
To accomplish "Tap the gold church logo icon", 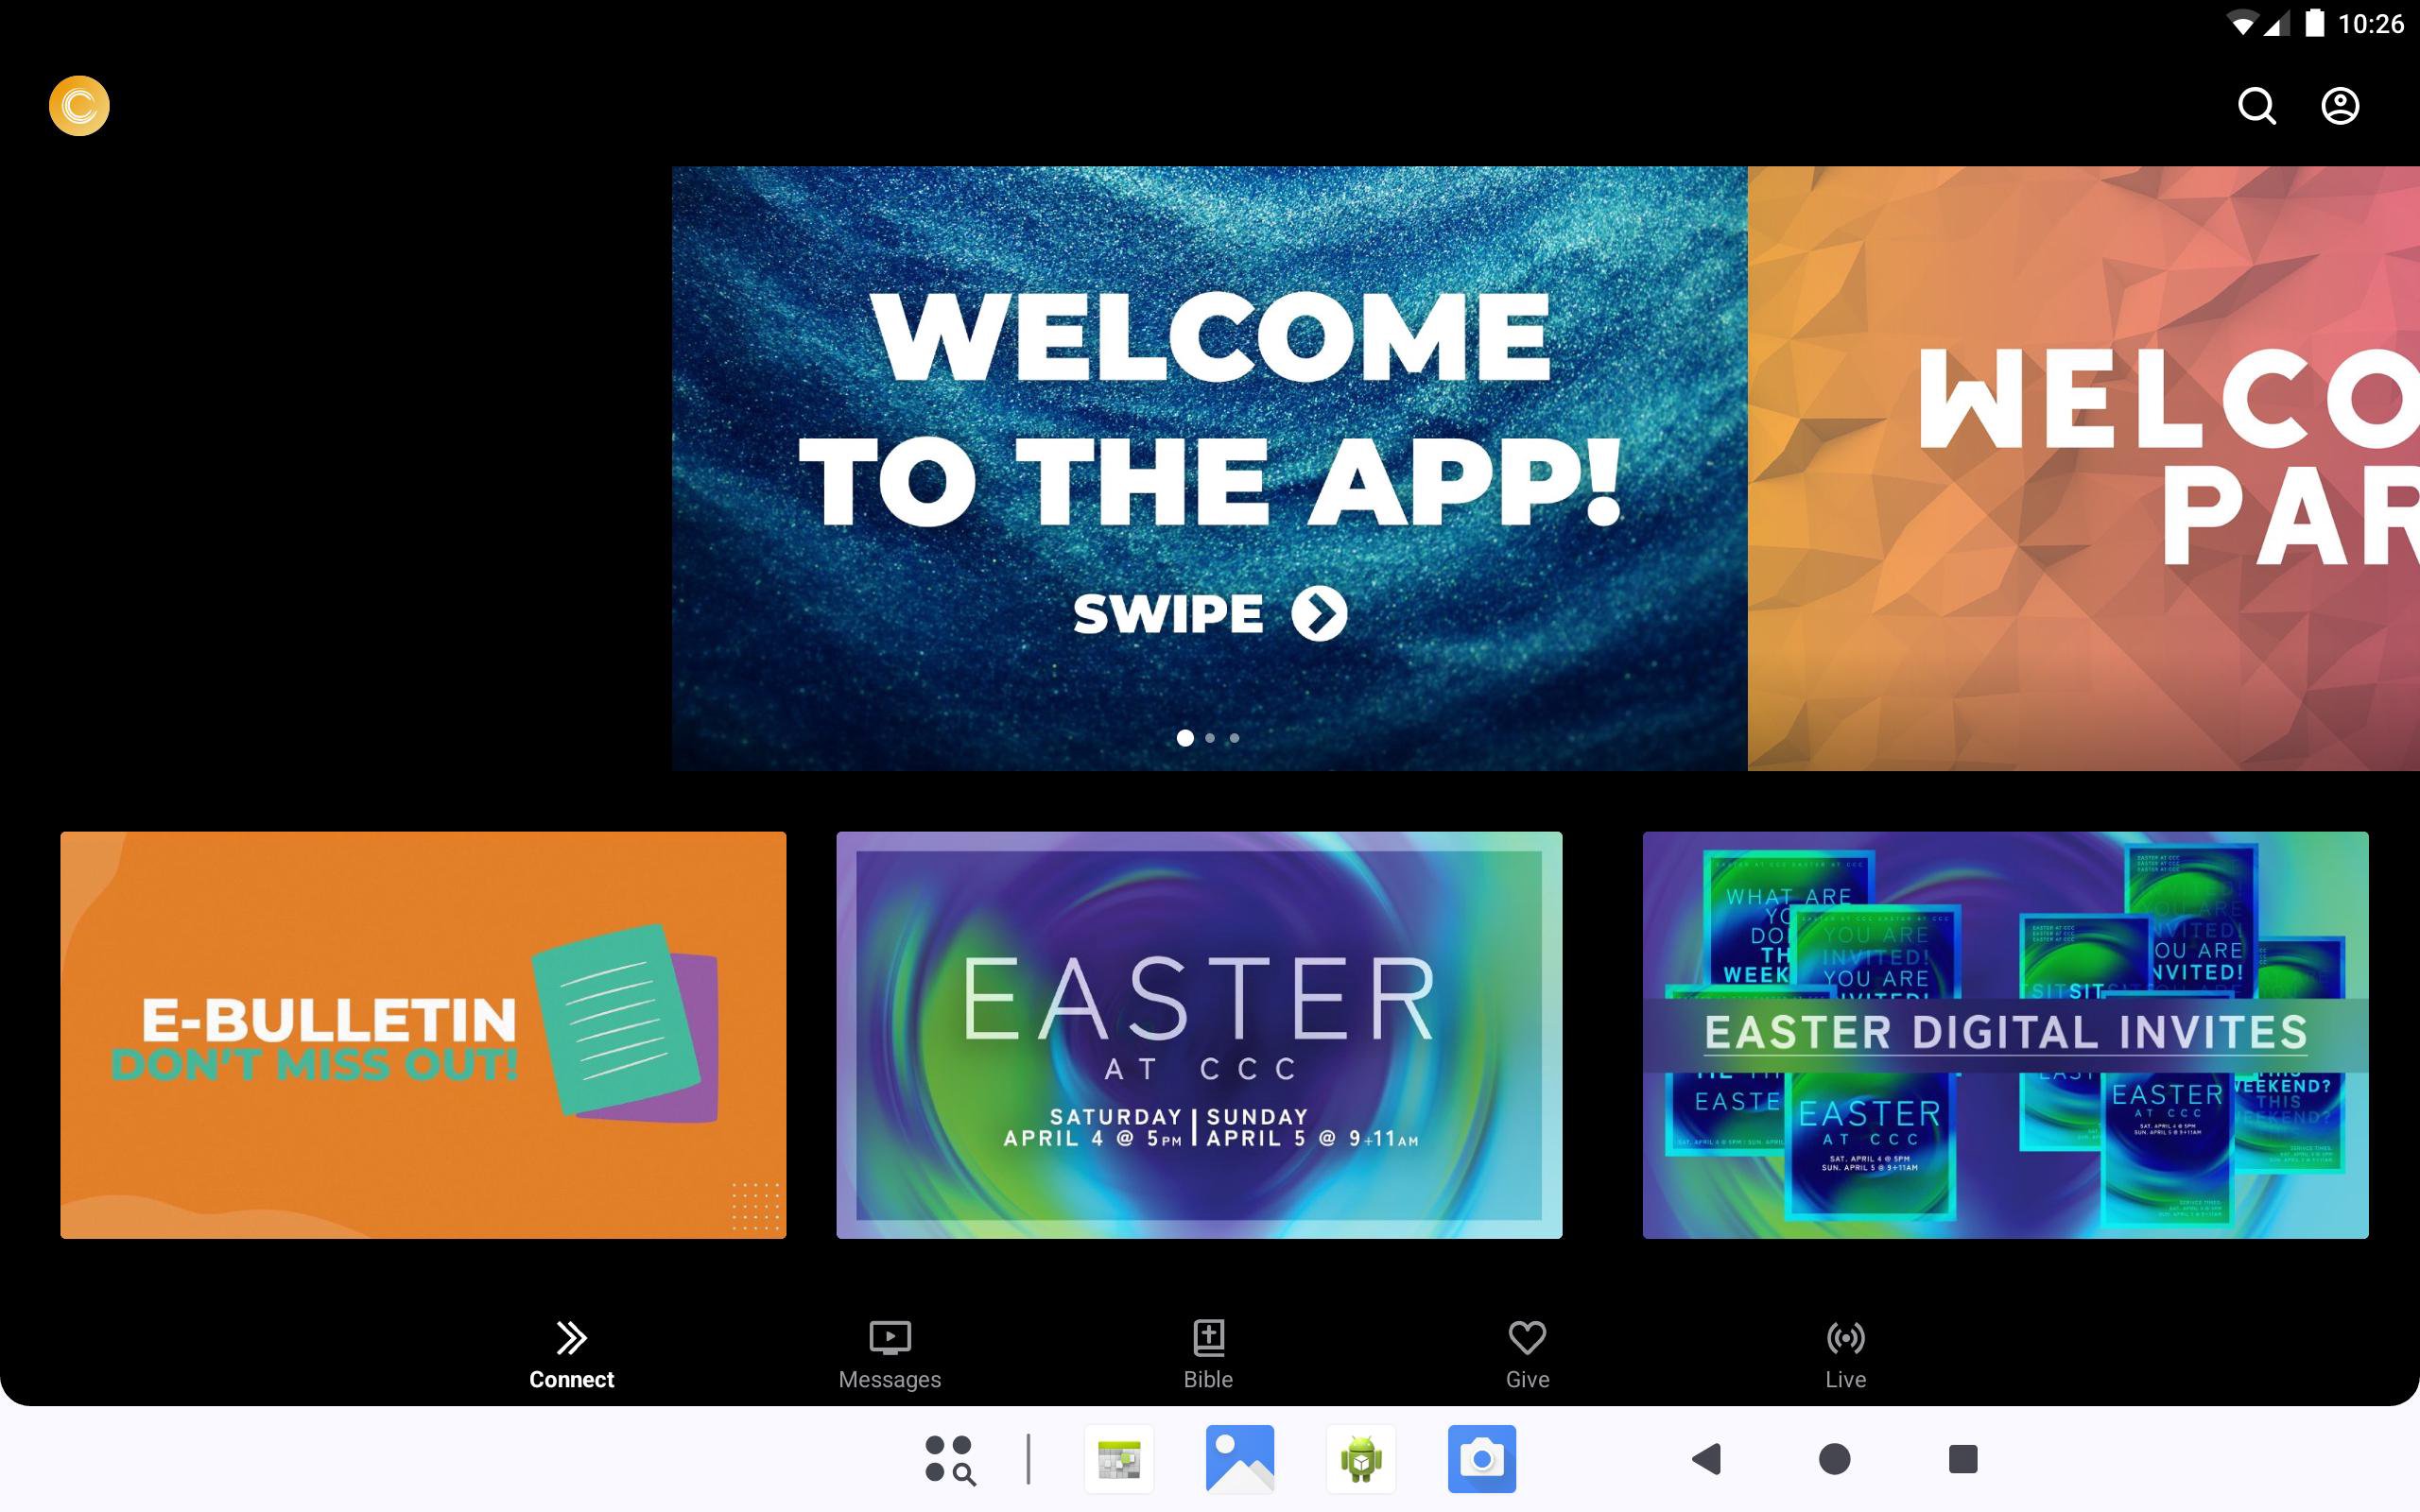I will point(79,106).
